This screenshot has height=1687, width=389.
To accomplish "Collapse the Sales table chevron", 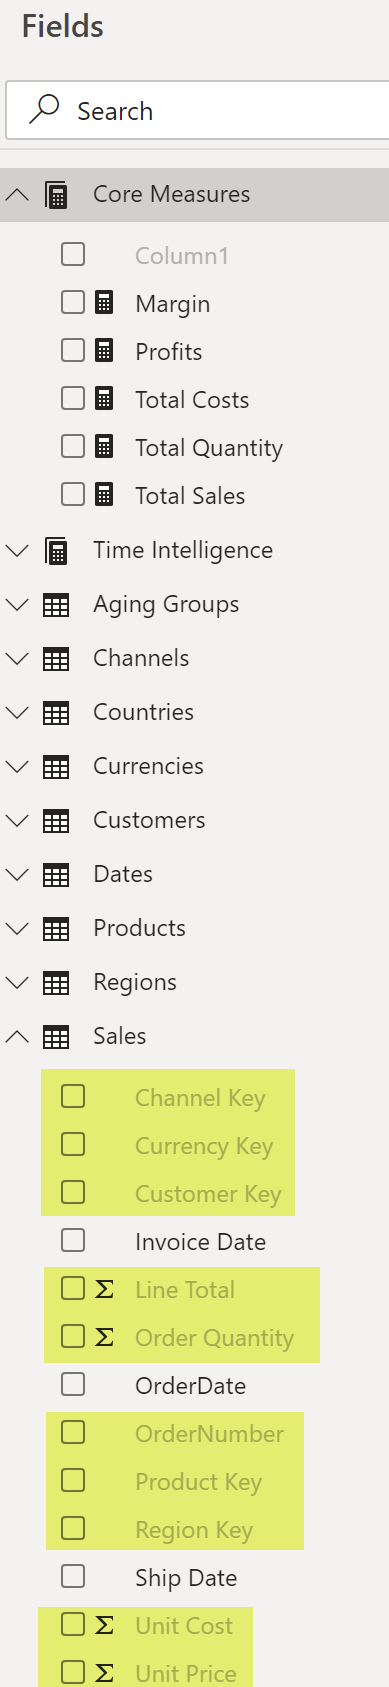I will (x=17, y=1036).
